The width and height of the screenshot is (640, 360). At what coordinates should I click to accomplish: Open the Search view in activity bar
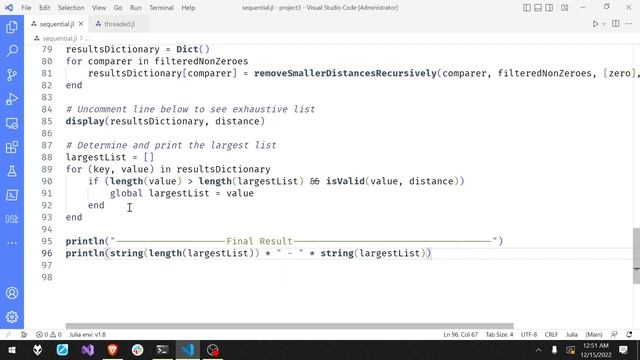click(12, 51)
